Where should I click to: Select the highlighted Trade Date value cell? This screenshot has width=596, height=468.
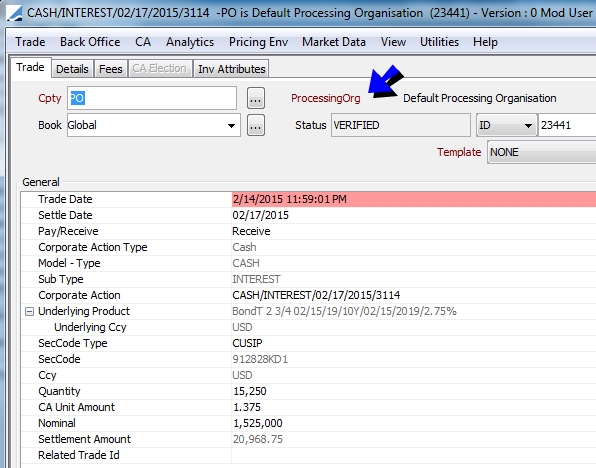(414, 199)
